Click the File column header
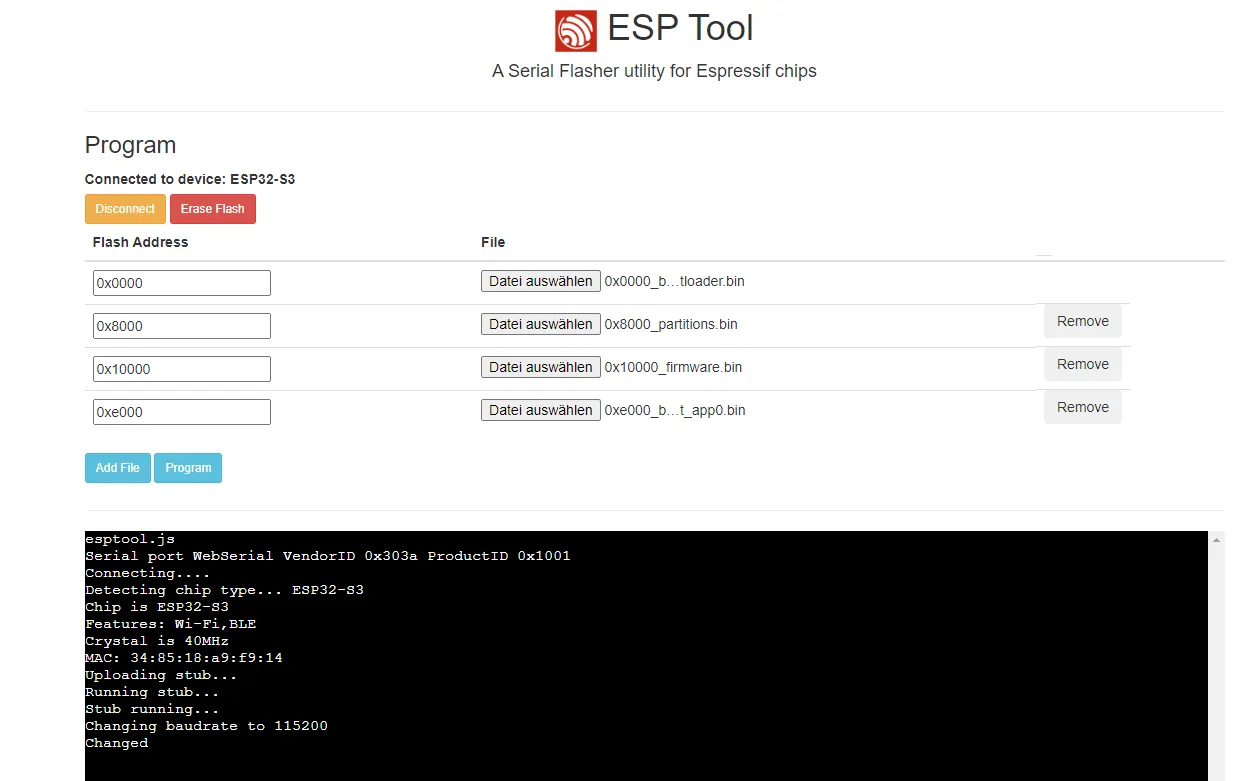Viewport: 1242px width, 781px height. (493, 242)
